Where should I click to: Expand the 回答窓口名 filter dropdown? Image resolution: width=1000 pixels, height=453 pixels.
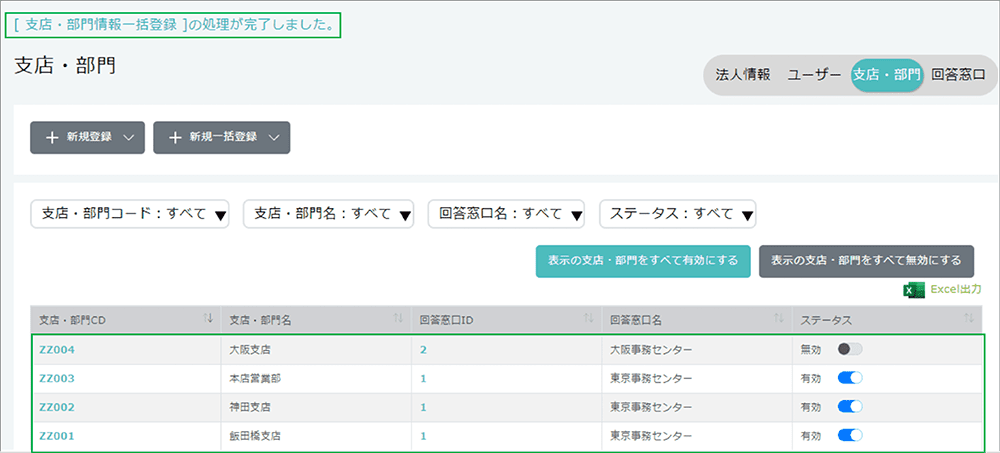pos(506,213)
